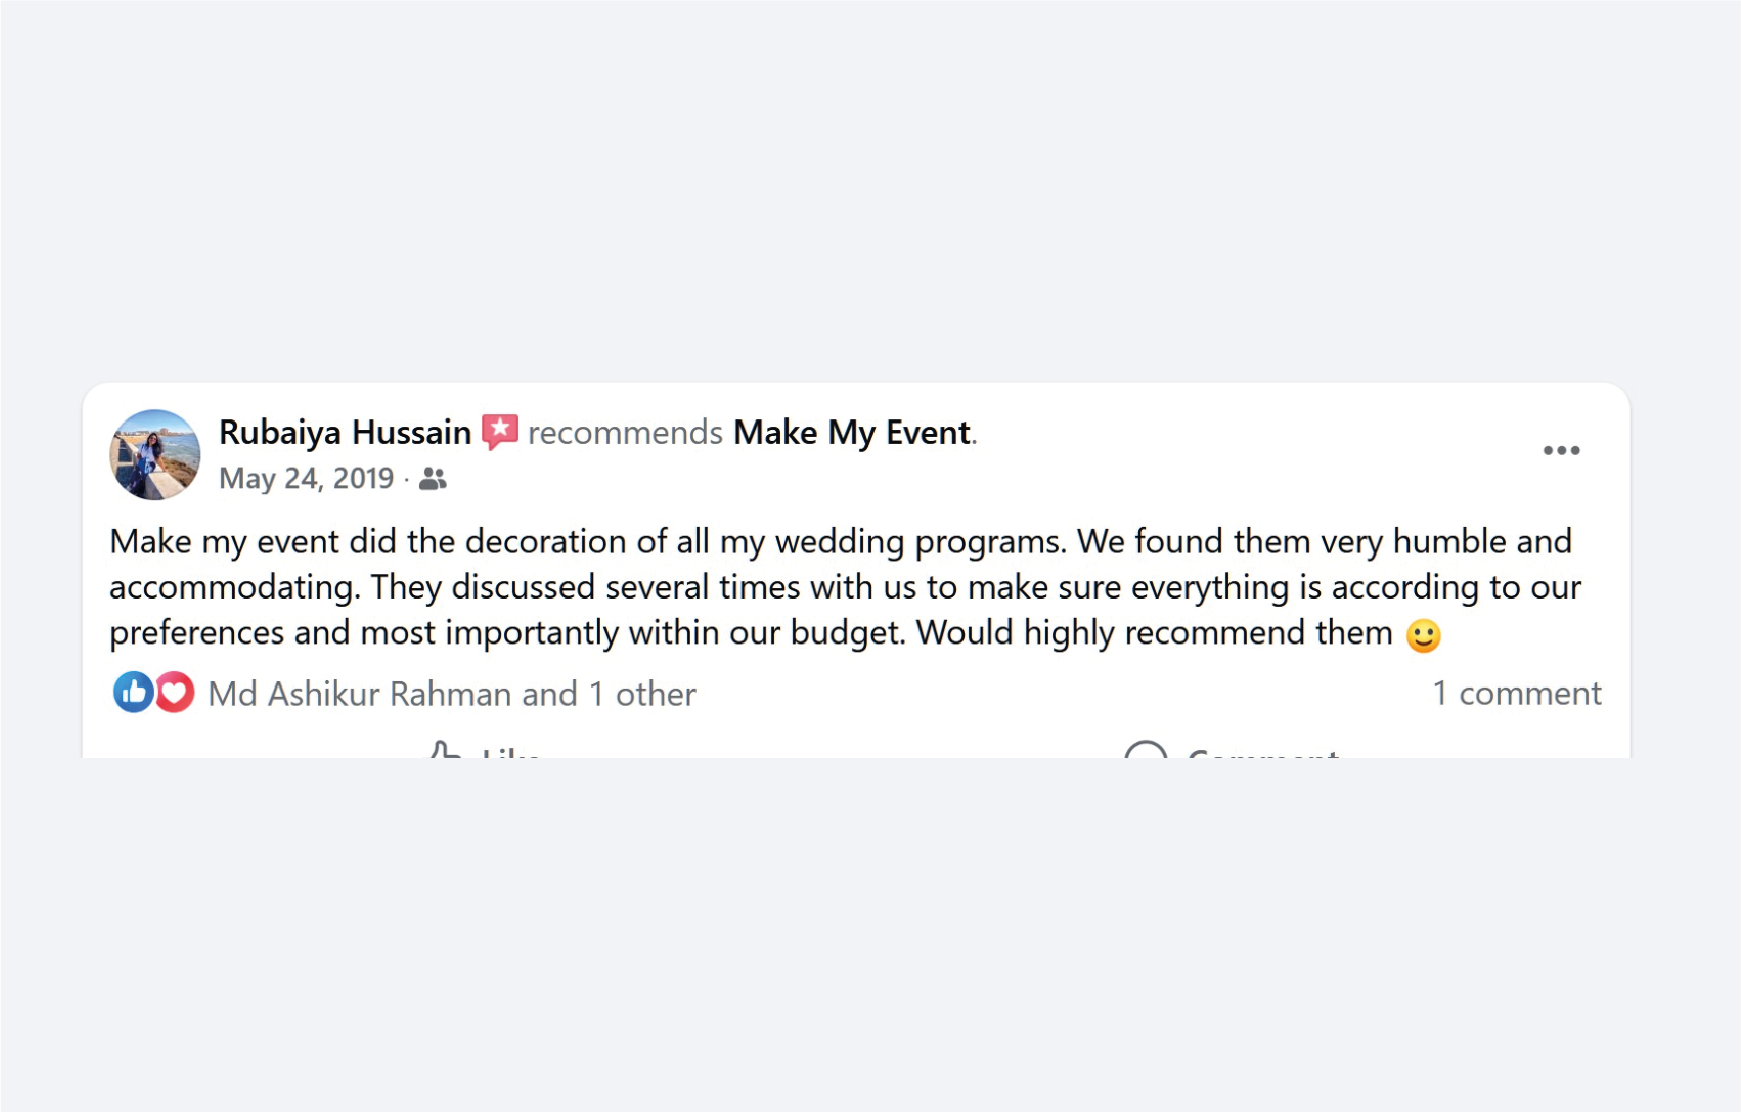Click the blue thumbs-up reaction icon

132,692
